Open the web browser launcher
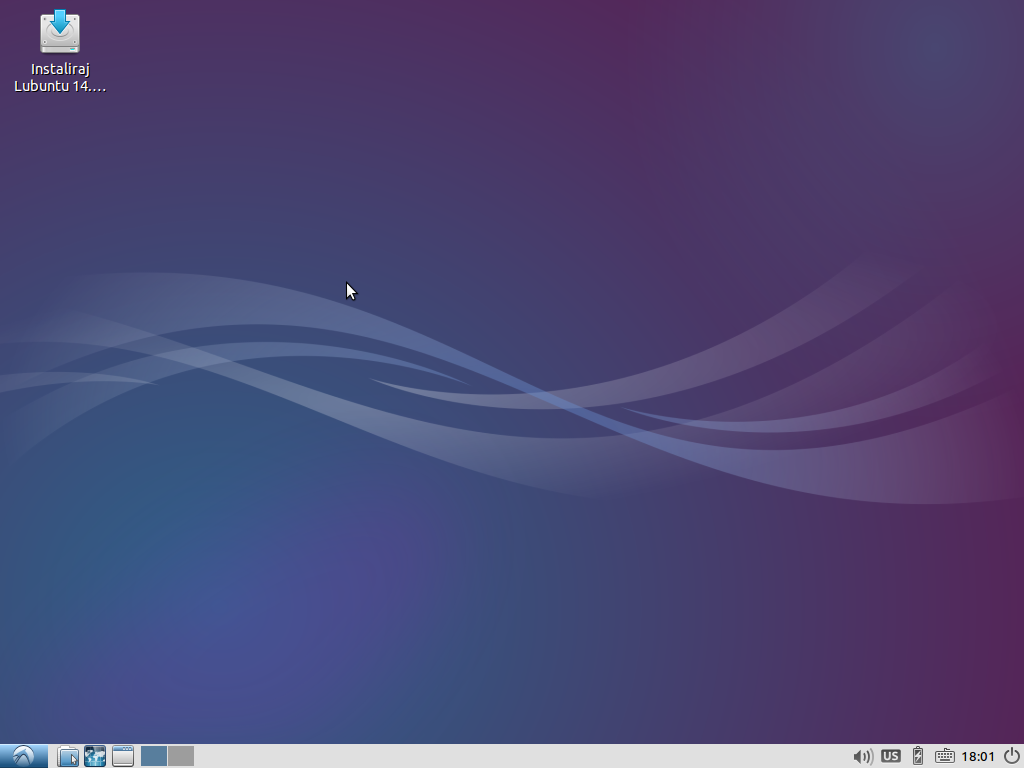Screen dimensions: 1024x768 [x=95, y=756]
